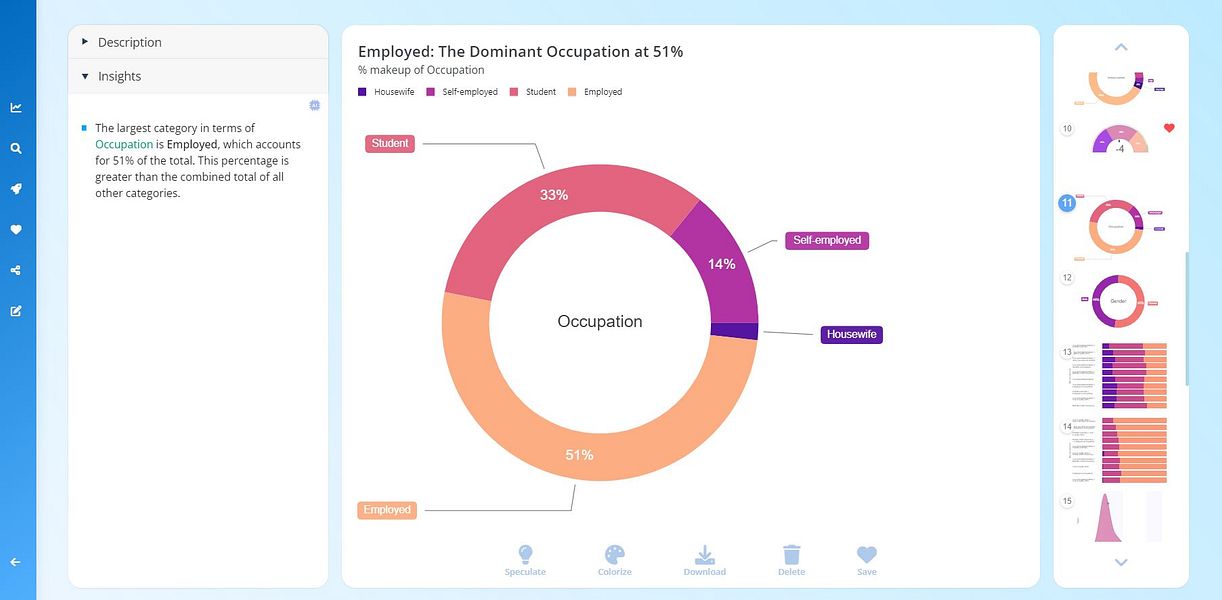Screen dimensions: 1222x600
Task: Save the chart with the heart icon
Action: (x=866, y=558)
